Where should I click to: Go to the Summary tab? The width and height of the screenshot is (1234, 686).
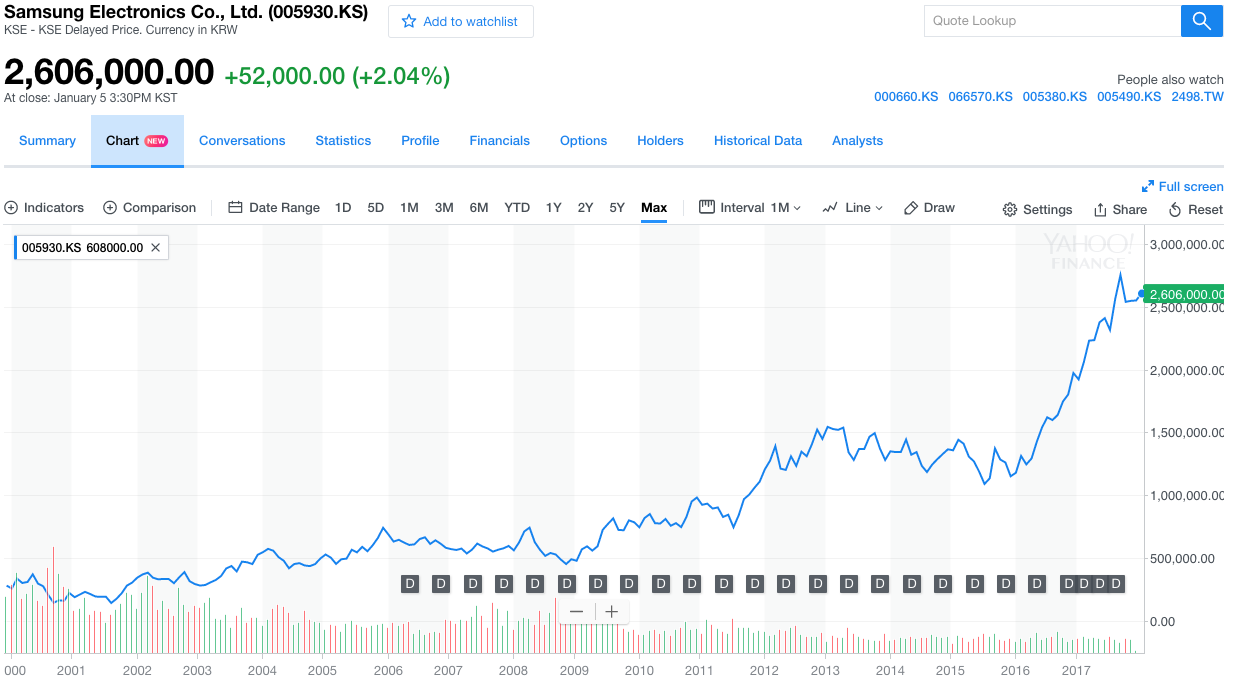[47, 141]
